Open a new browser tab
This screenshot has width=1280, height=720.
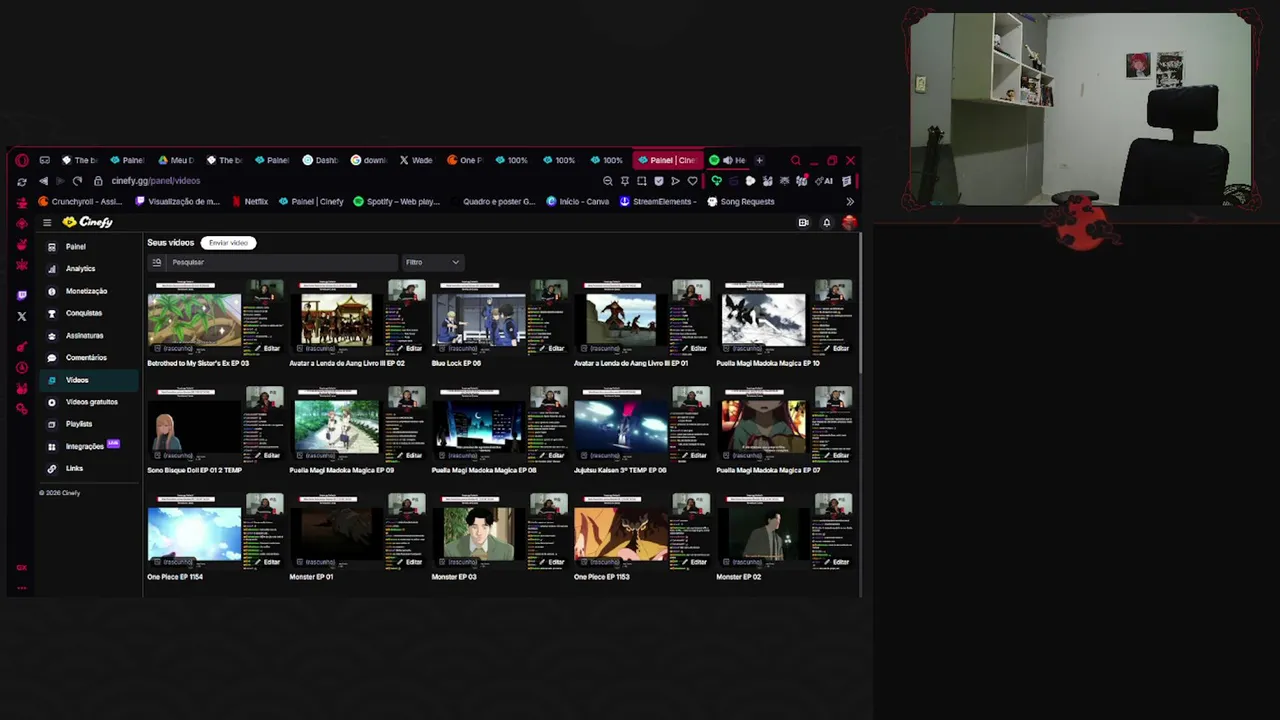(759, 160)
